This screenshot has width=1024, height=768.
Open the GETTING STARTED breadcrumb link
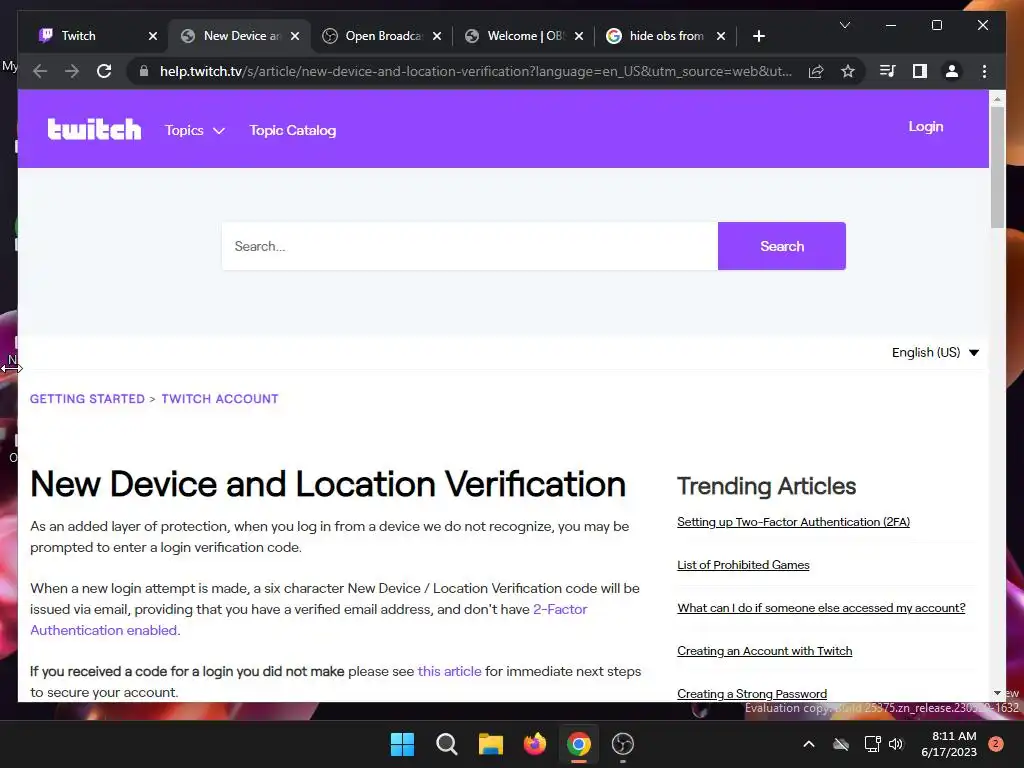[87, 399]
